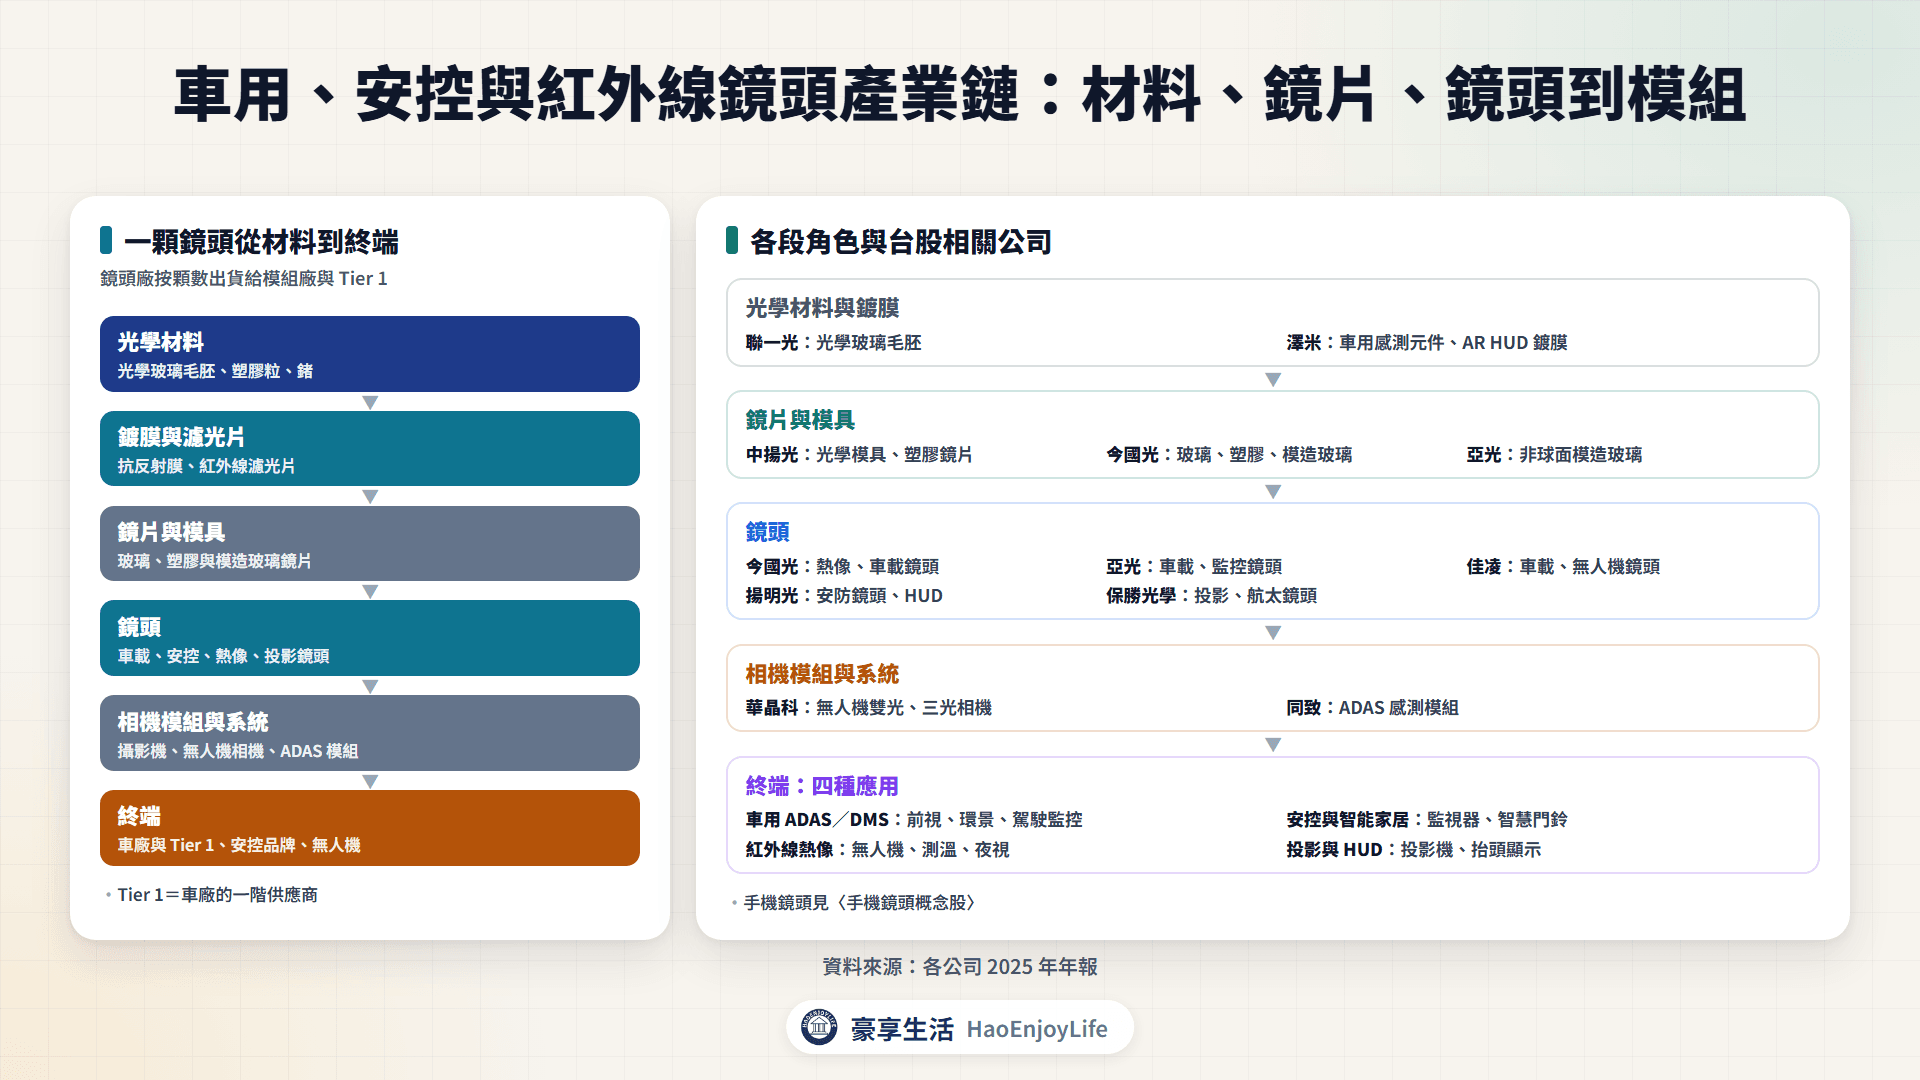Click source line 資料來源:各公司 2025 年年報
This screenshot has height=1080, width=1920.
(x=960, y=967)
